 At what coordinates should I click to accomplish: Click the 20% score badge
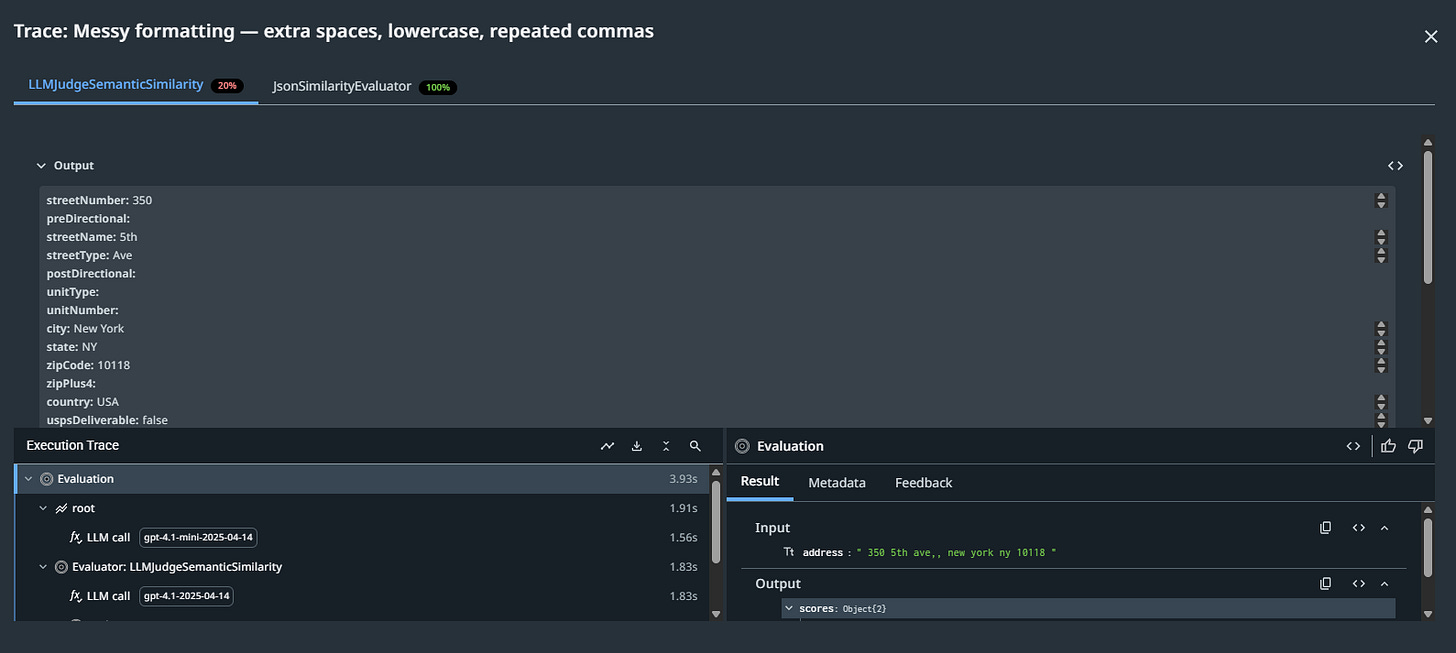pyautogui.click(x=227, y=86)
